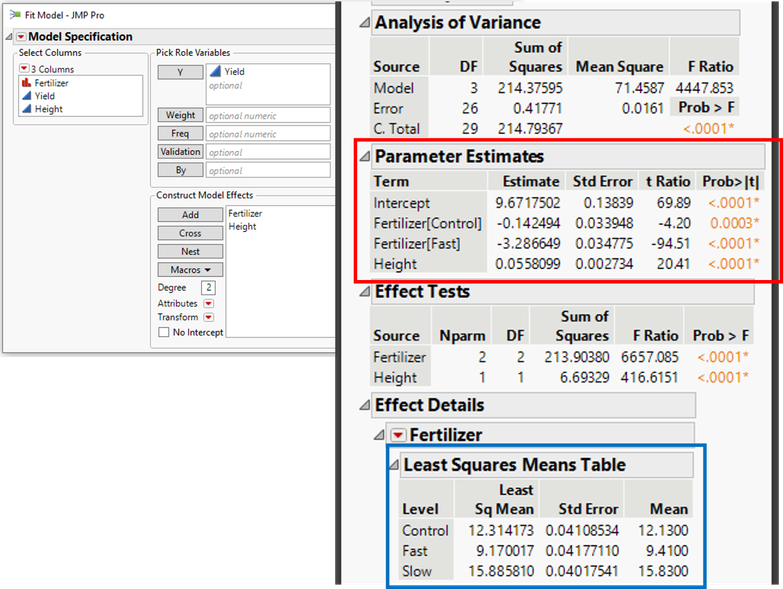Click the Slow level in LS Means table
This screenshot has height=589, width=783.
tap(417, 571)
